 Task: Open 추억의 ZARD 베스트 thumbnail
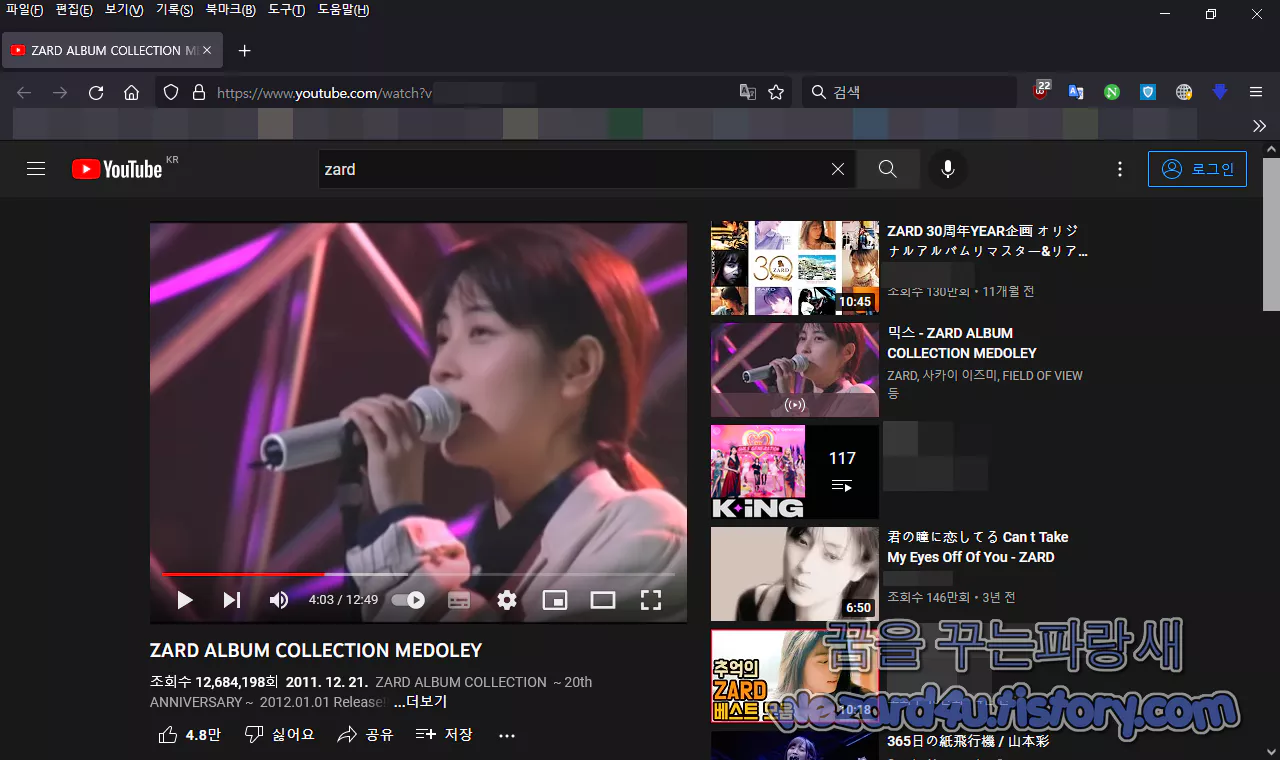795,676
